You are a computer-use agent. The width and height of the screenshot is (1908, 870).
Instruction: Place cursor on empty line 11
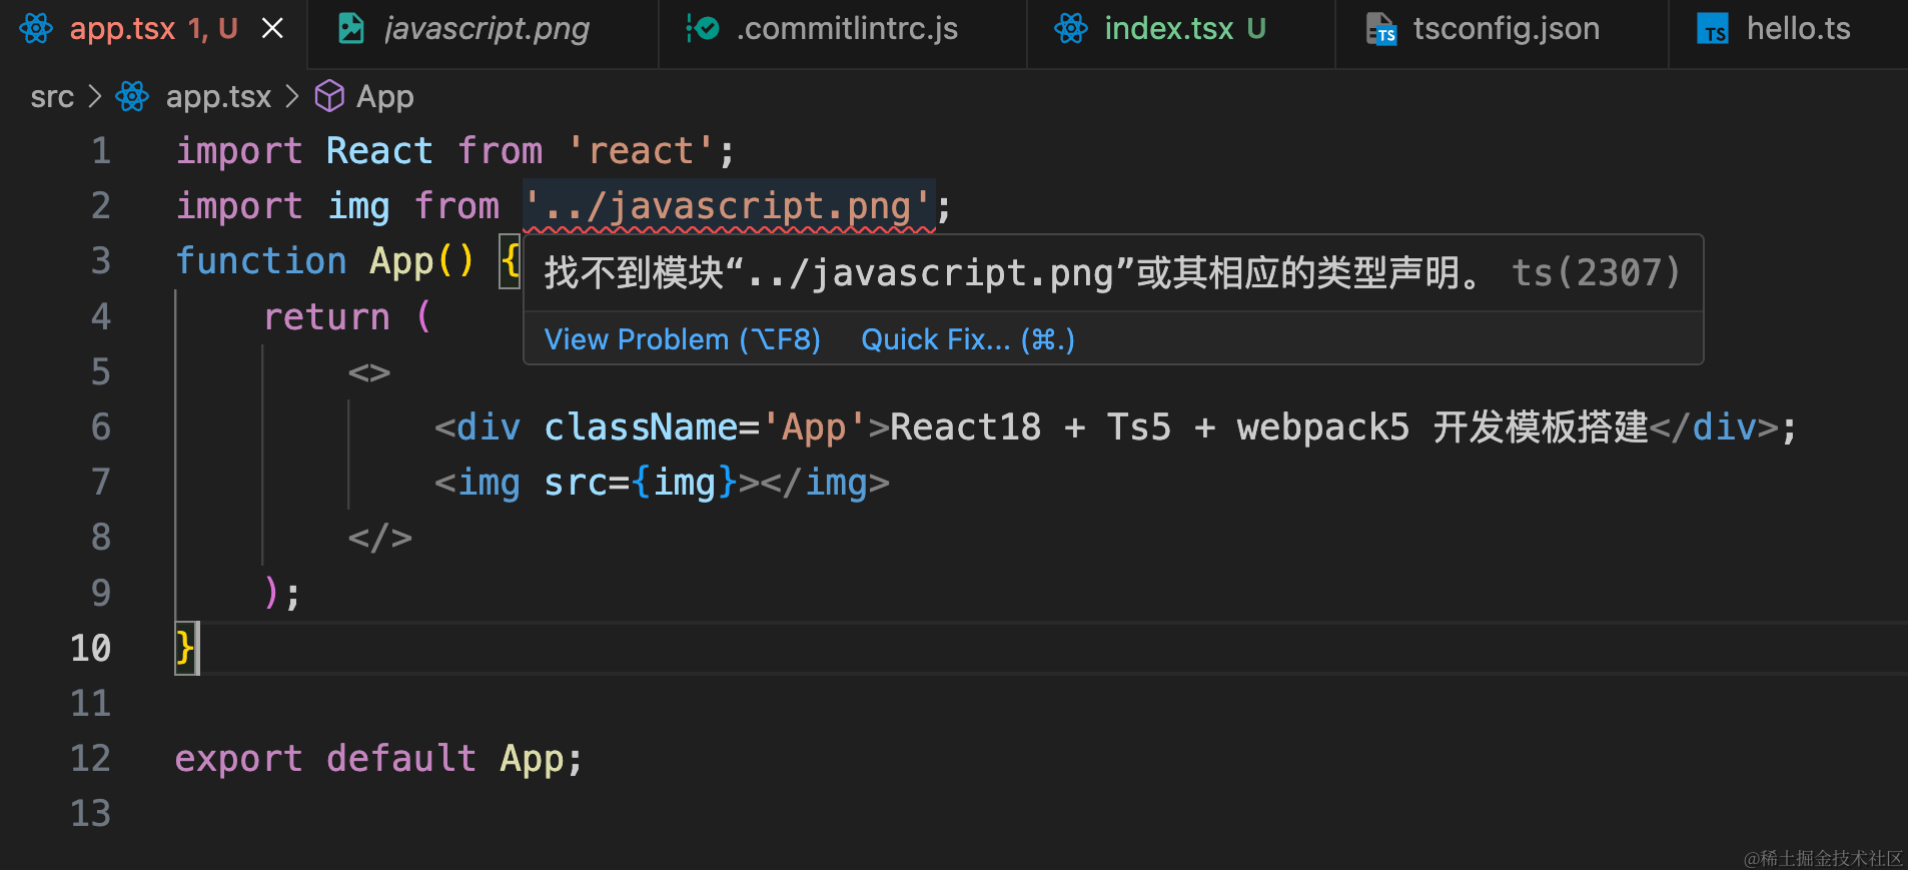(1040, 704)
